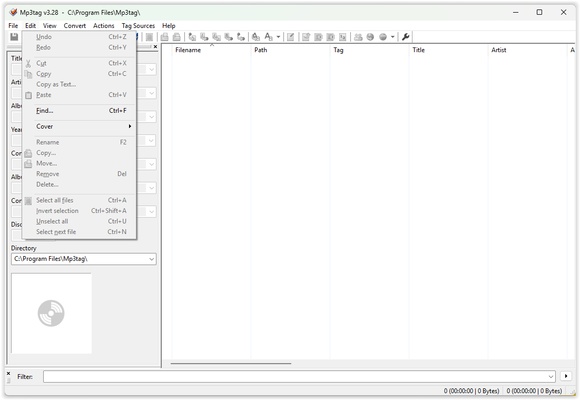
Task: Click the Create playlist (all files) icon
Action: pos(318,37)
